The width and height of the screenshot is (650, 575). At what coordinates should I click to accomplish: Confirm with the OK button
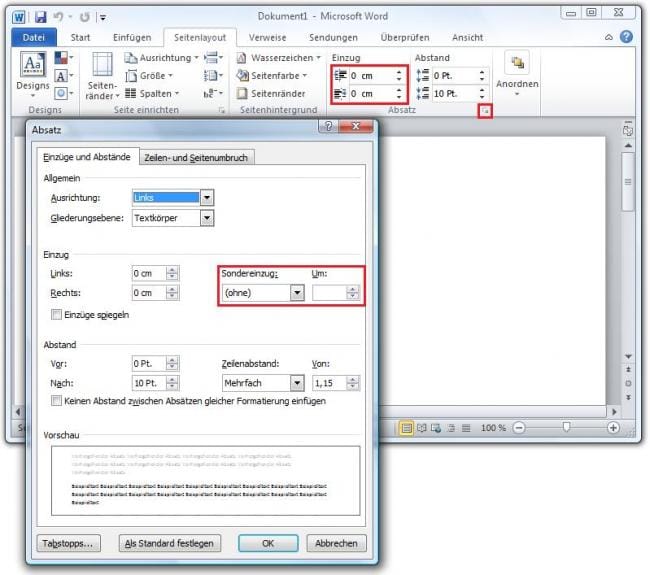(x=268, y=543)
